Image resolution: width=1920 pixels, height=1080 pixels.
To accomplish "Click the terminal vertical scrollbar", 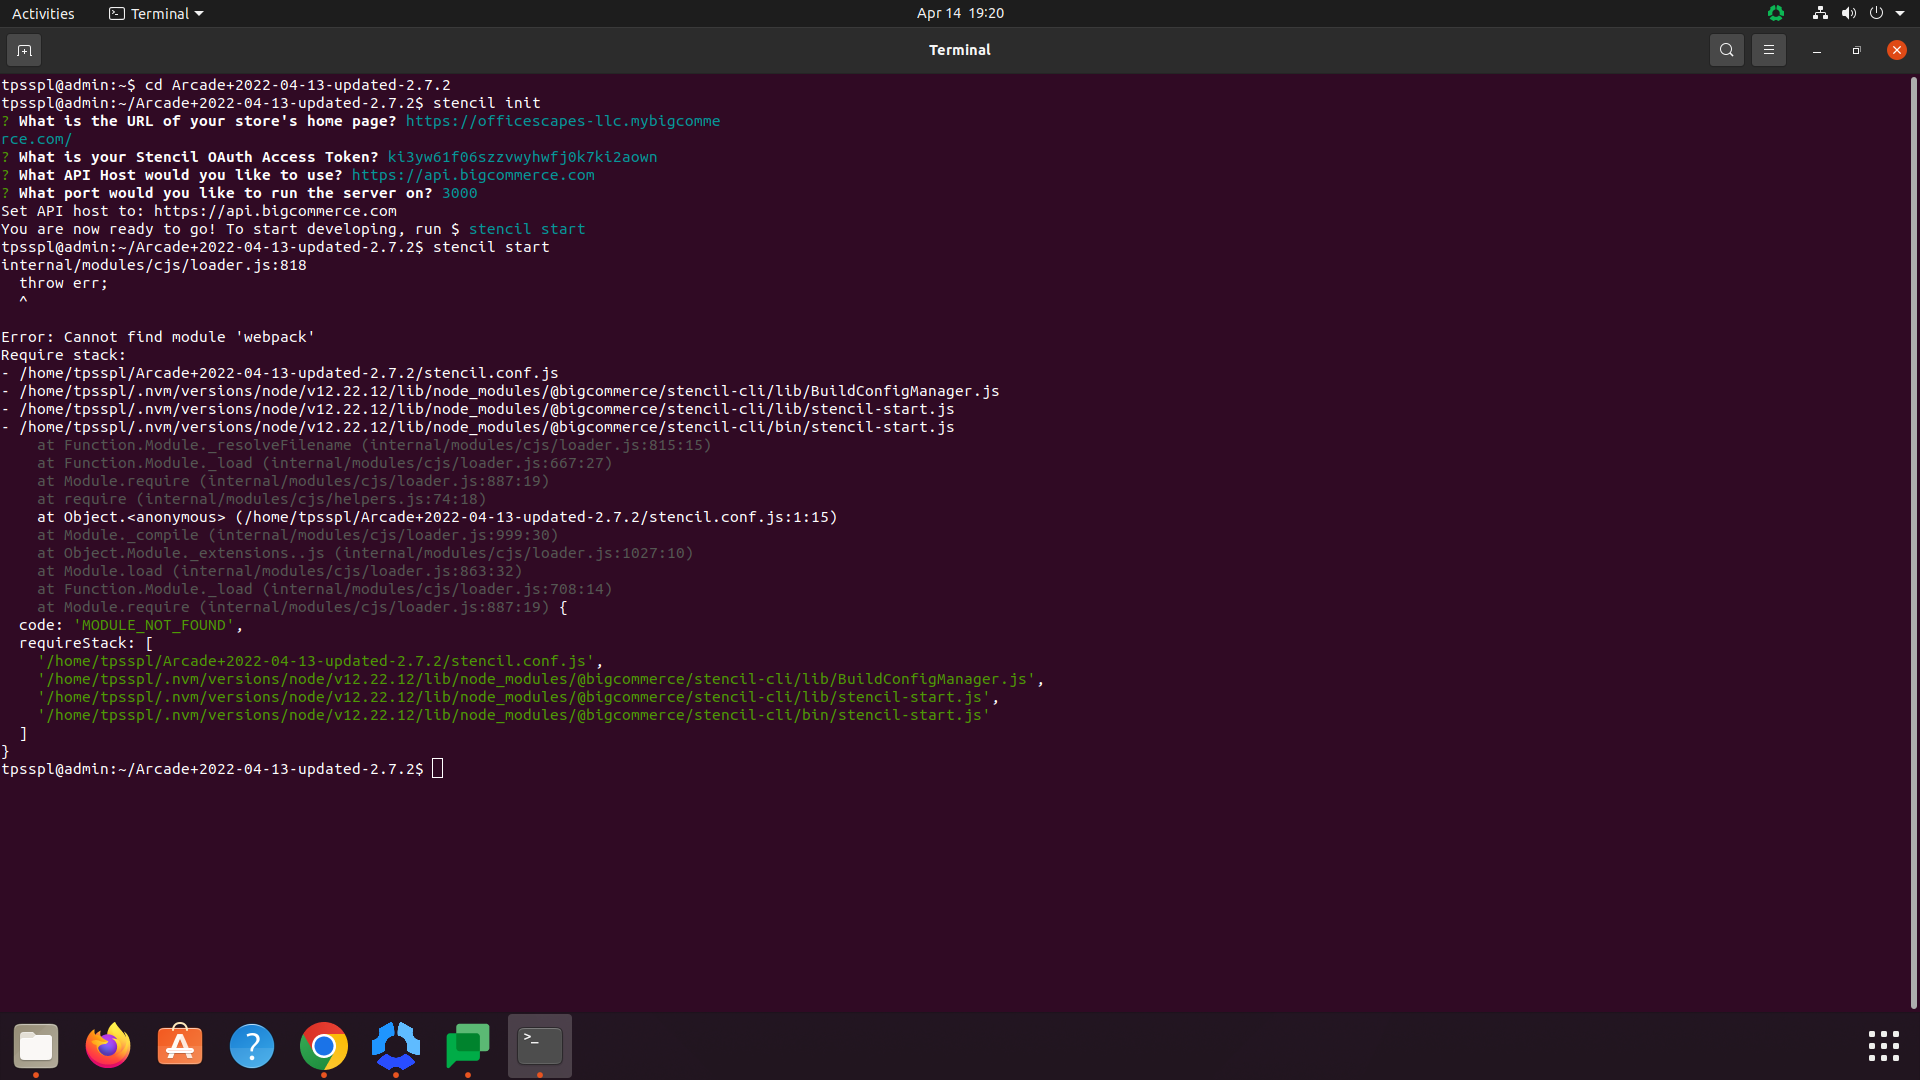I will pyautogui.click(x=1913, y=540).
